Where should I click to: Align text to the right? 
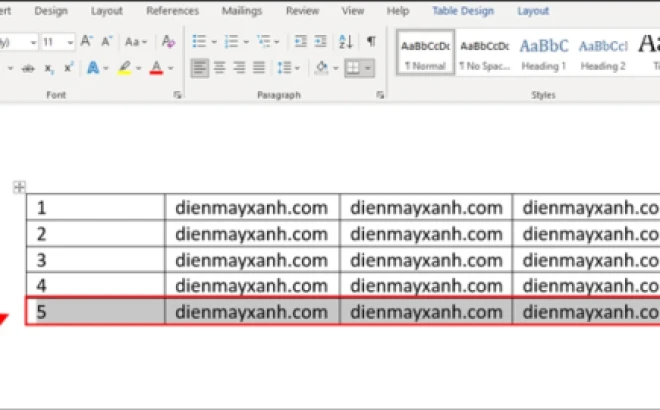[239, 68]
